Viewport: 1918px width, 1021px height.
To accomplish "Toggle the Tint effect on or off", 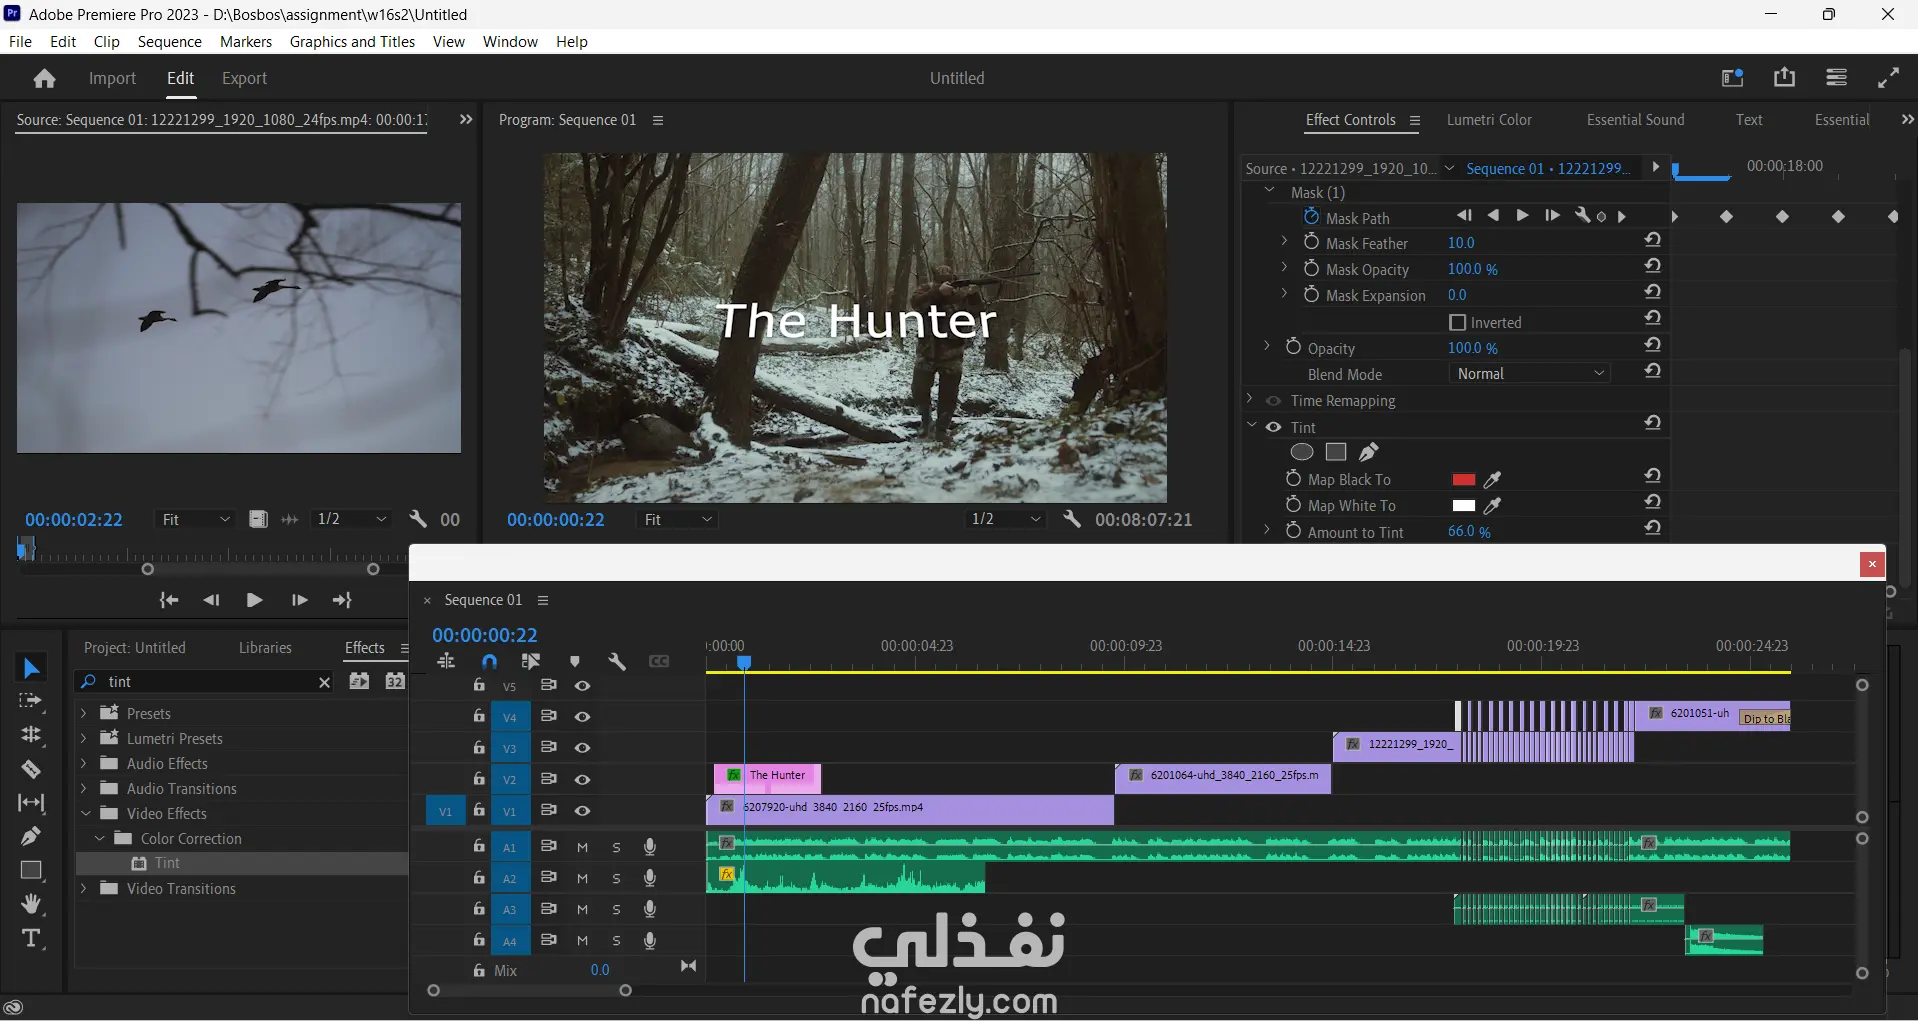I will (1274, 427).
